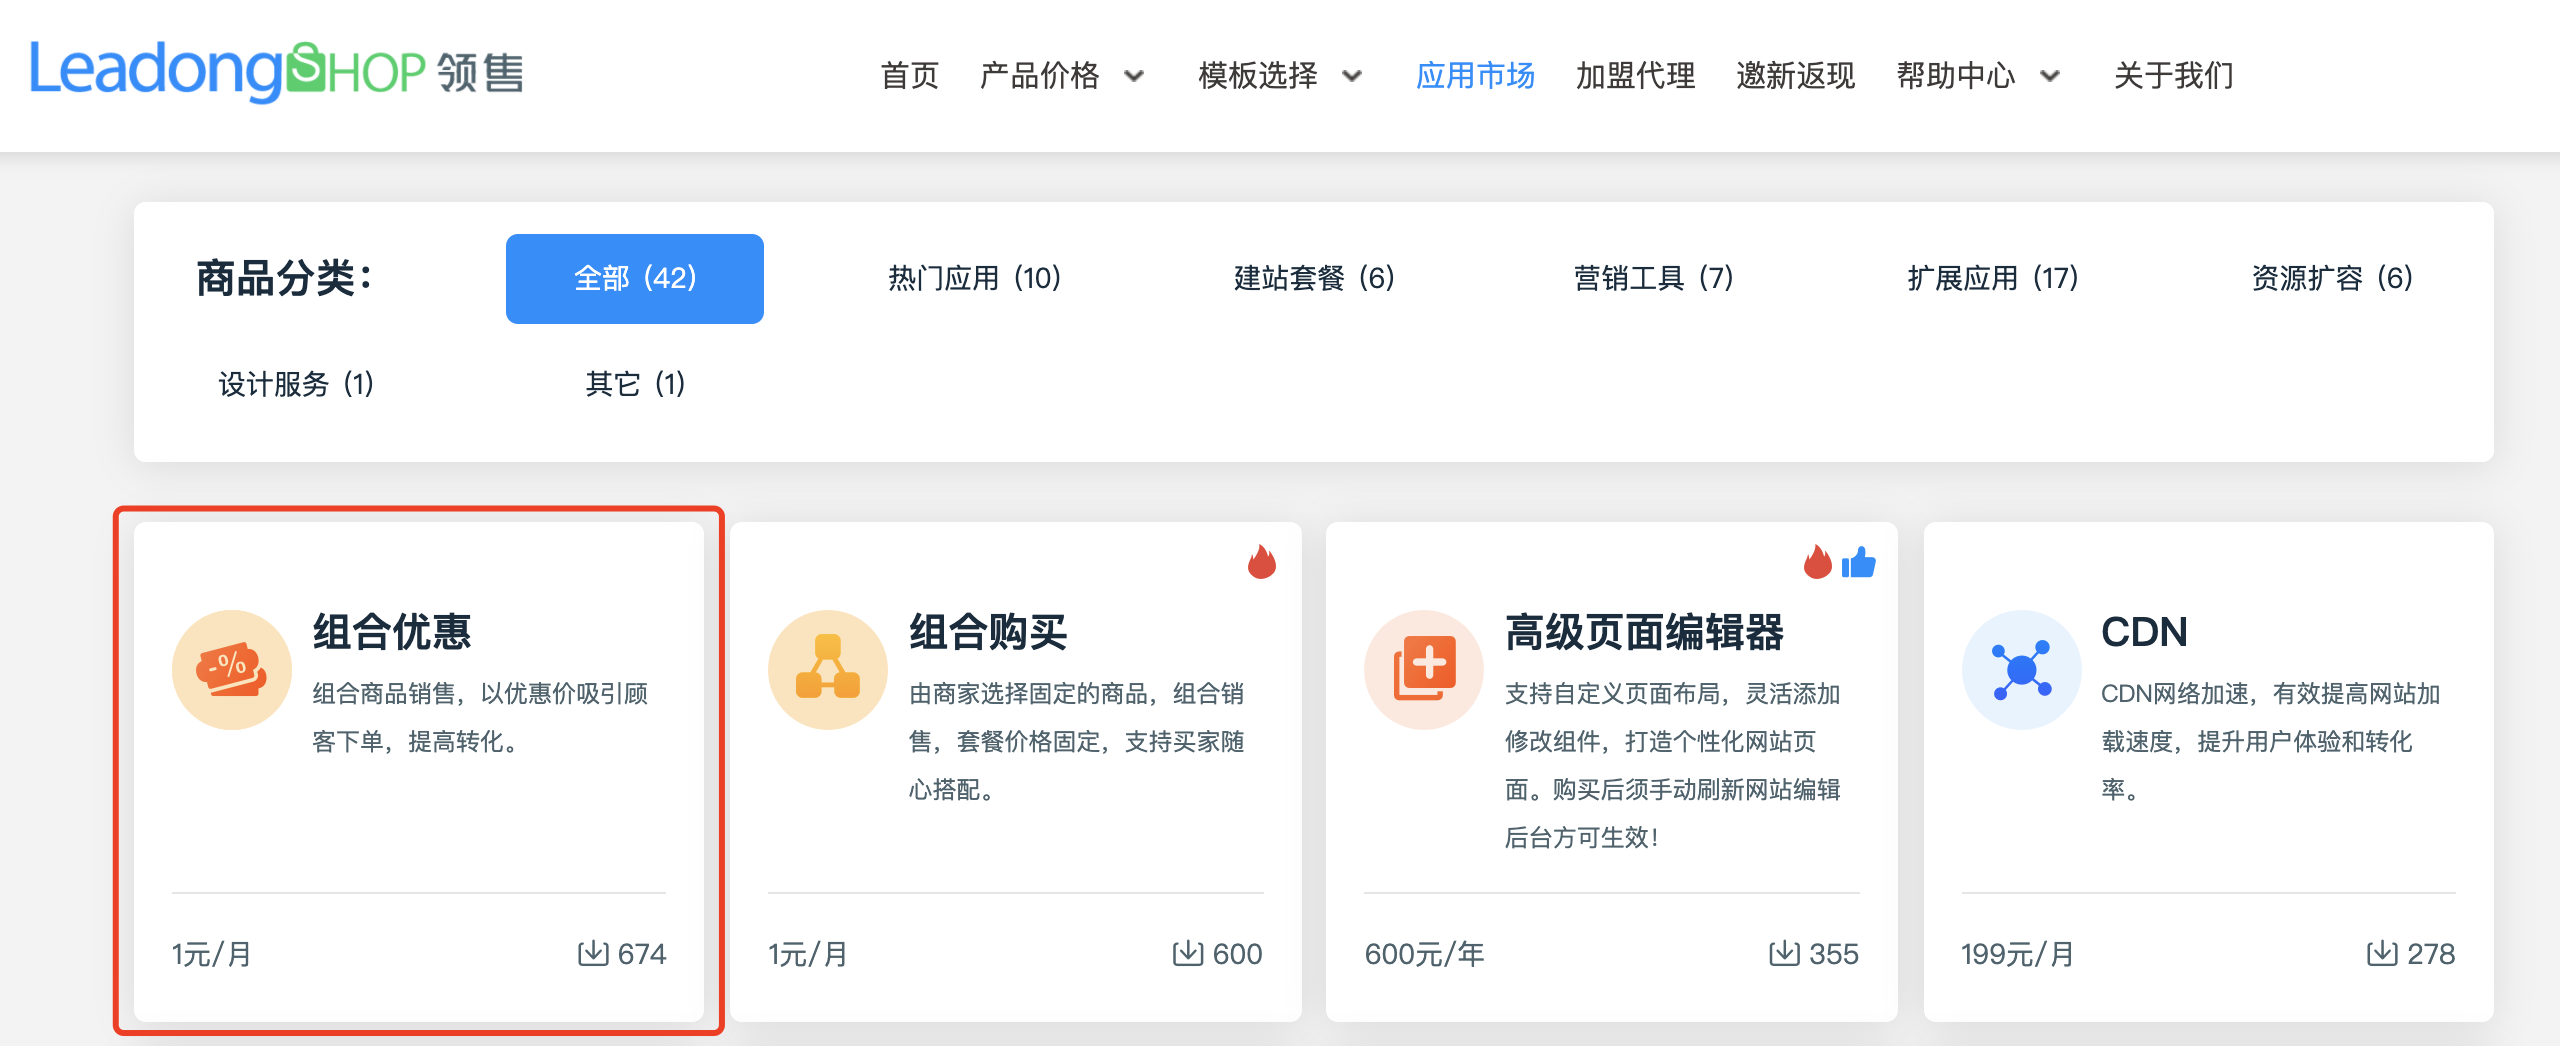Expand the 产品价格 dropdown arrow
Screen dimensions: 2560x1046
[x=1134, y=76]
